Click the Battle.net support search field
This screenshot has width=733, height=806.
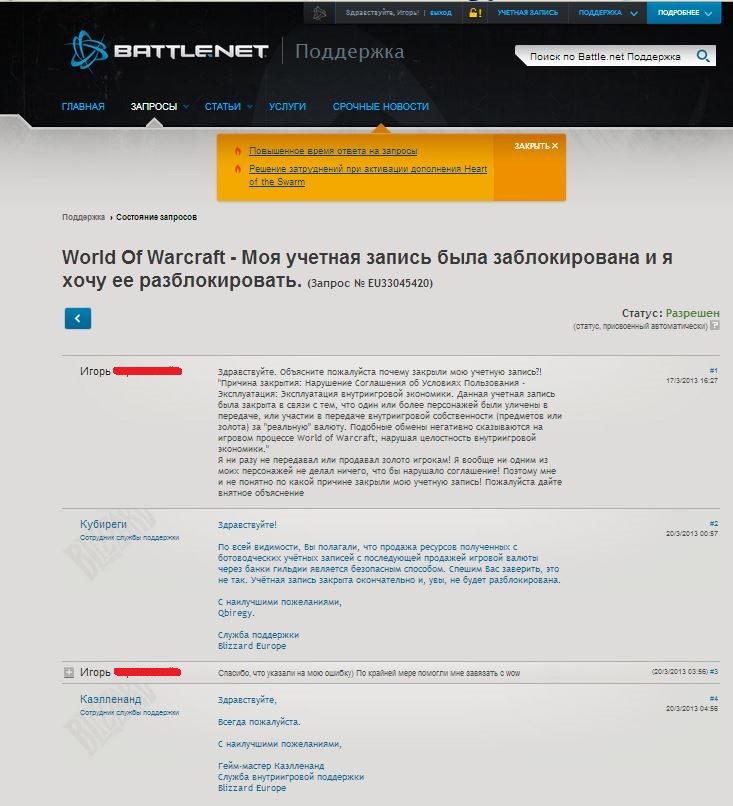(605, 57)
